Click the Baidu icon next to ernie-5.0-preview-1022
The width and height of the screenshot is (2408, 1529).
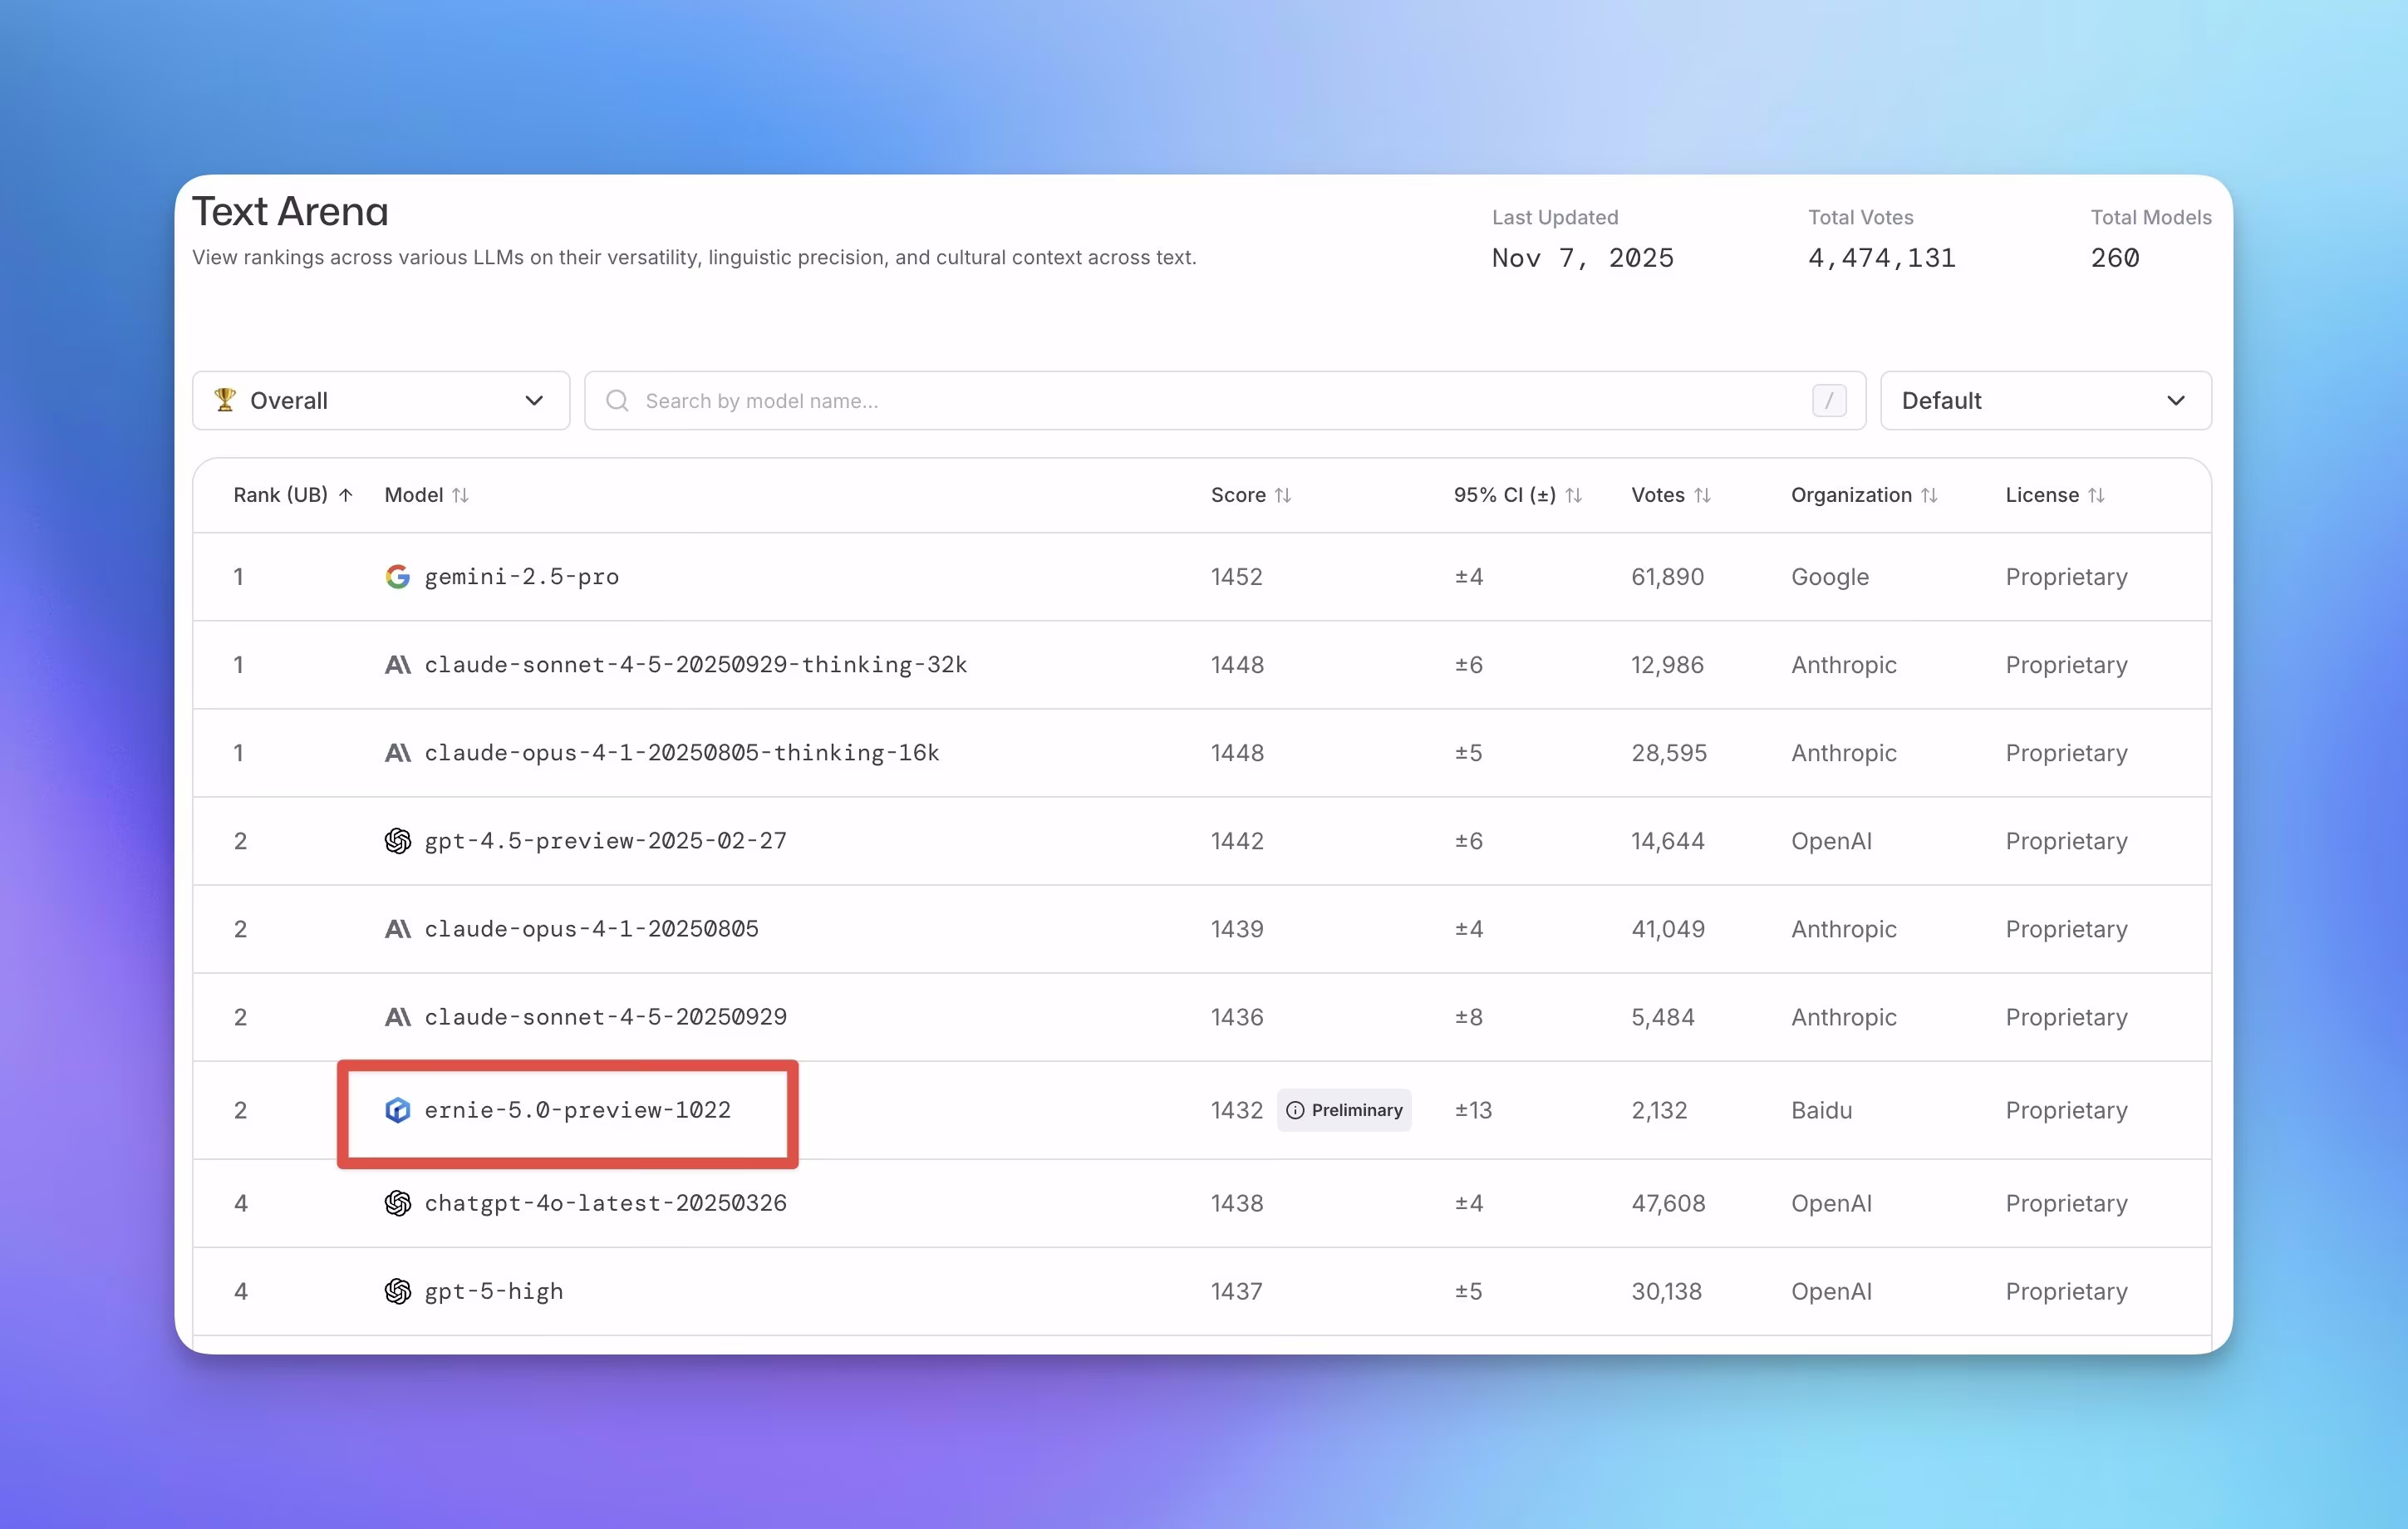pos(397,1110)
